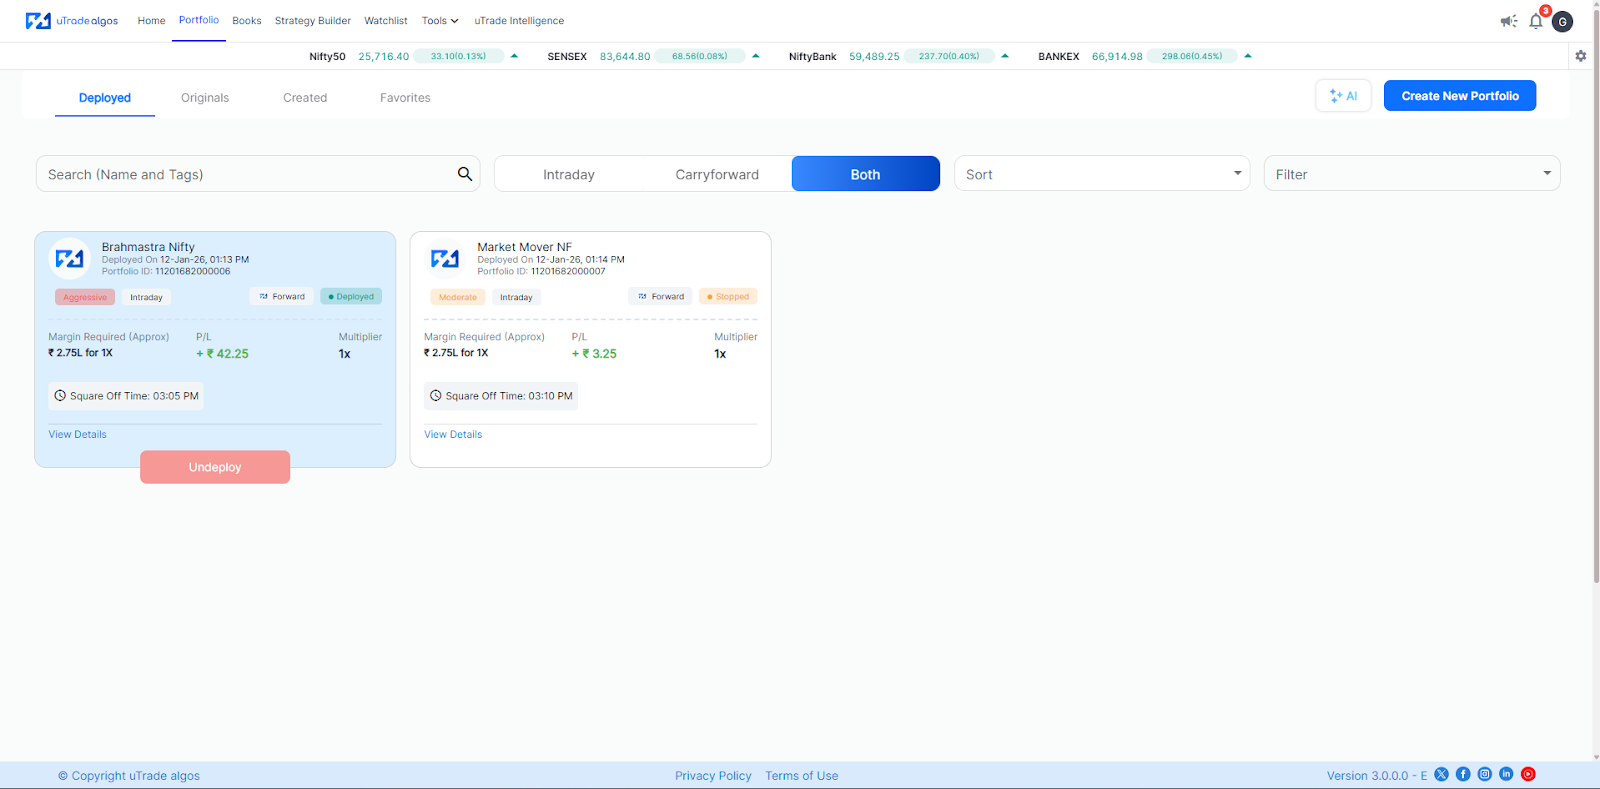Viewport: 1600px width, 789px height.
Task: Switch to the Originals tab
Action: 205,98
